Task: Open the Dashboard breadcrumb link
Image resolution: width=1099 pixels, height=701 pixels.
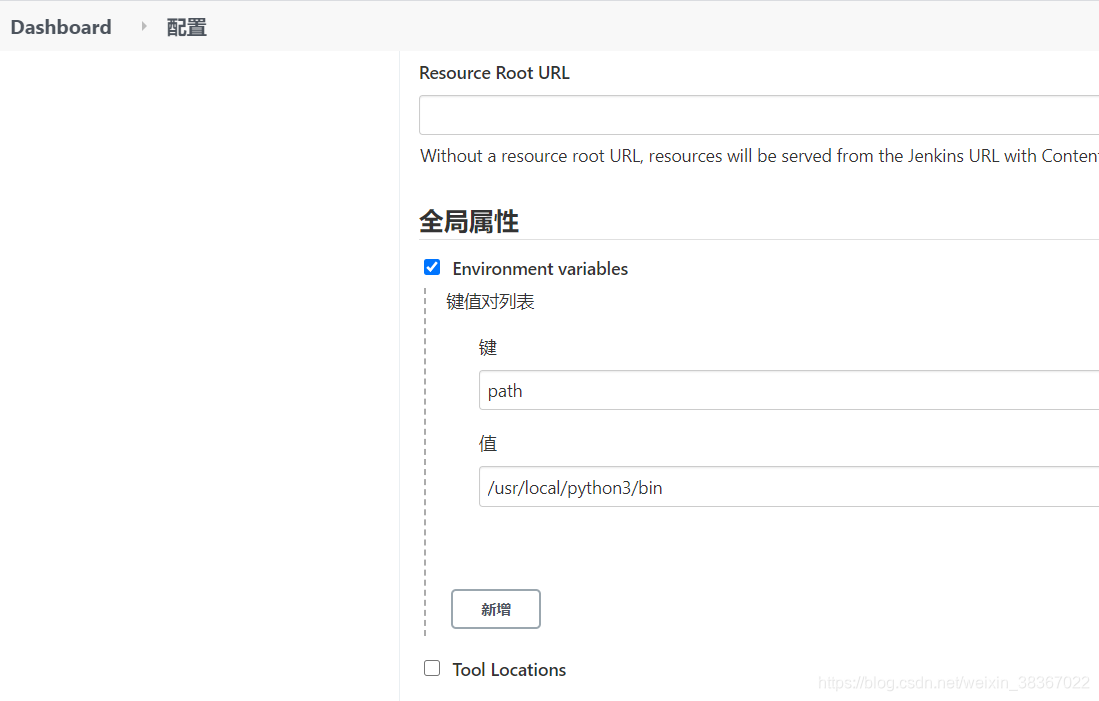Action: 61,27
